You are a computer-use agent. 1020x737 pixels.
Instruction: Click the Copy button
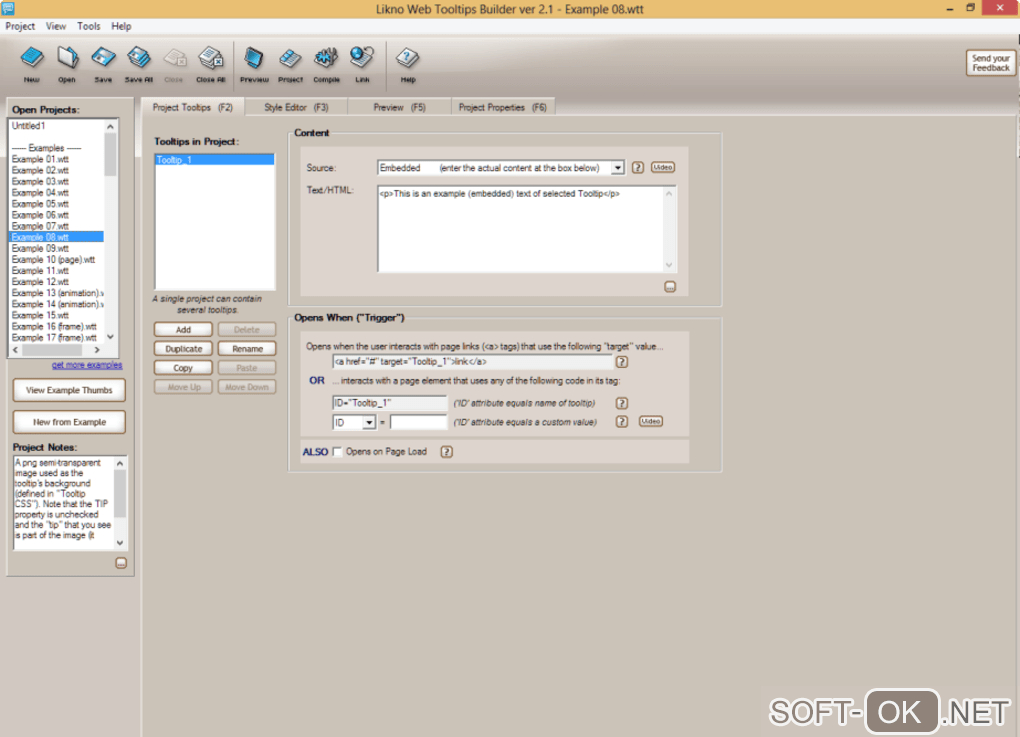tap(183, 368)
